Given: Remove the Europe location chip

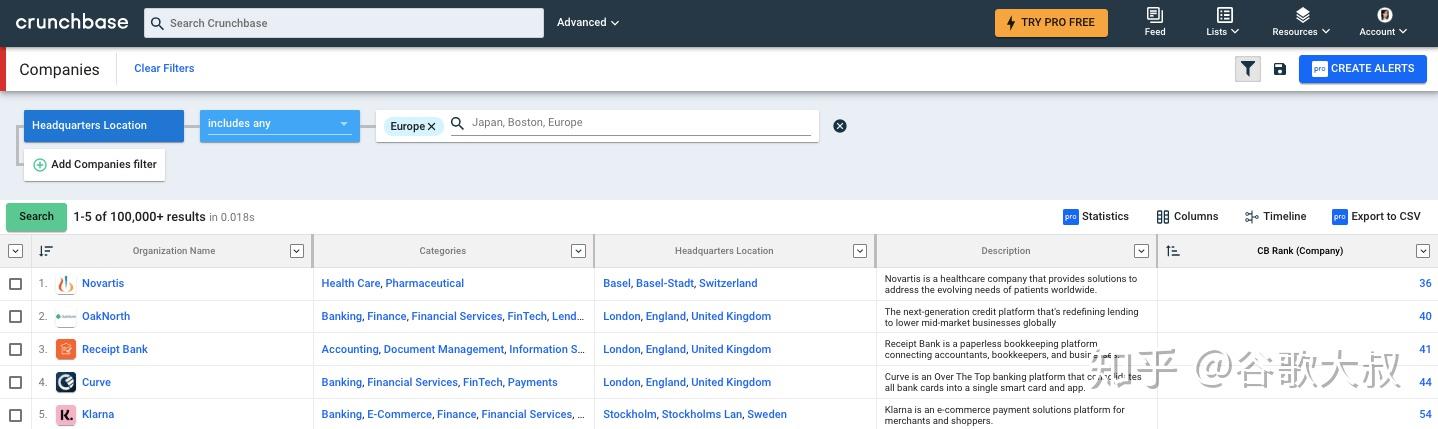Looking at the screenshot, I should click(x=432, y=127).
